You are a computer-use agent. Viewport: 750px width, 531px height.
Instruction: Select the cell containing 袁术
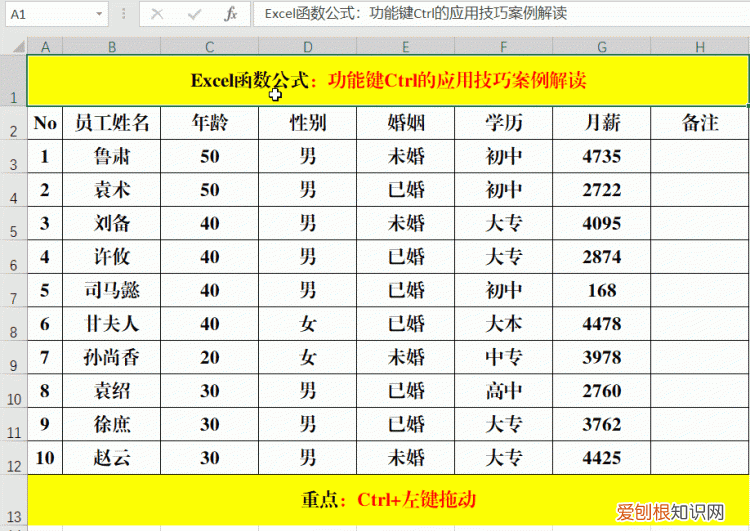(x=111, y=190)
